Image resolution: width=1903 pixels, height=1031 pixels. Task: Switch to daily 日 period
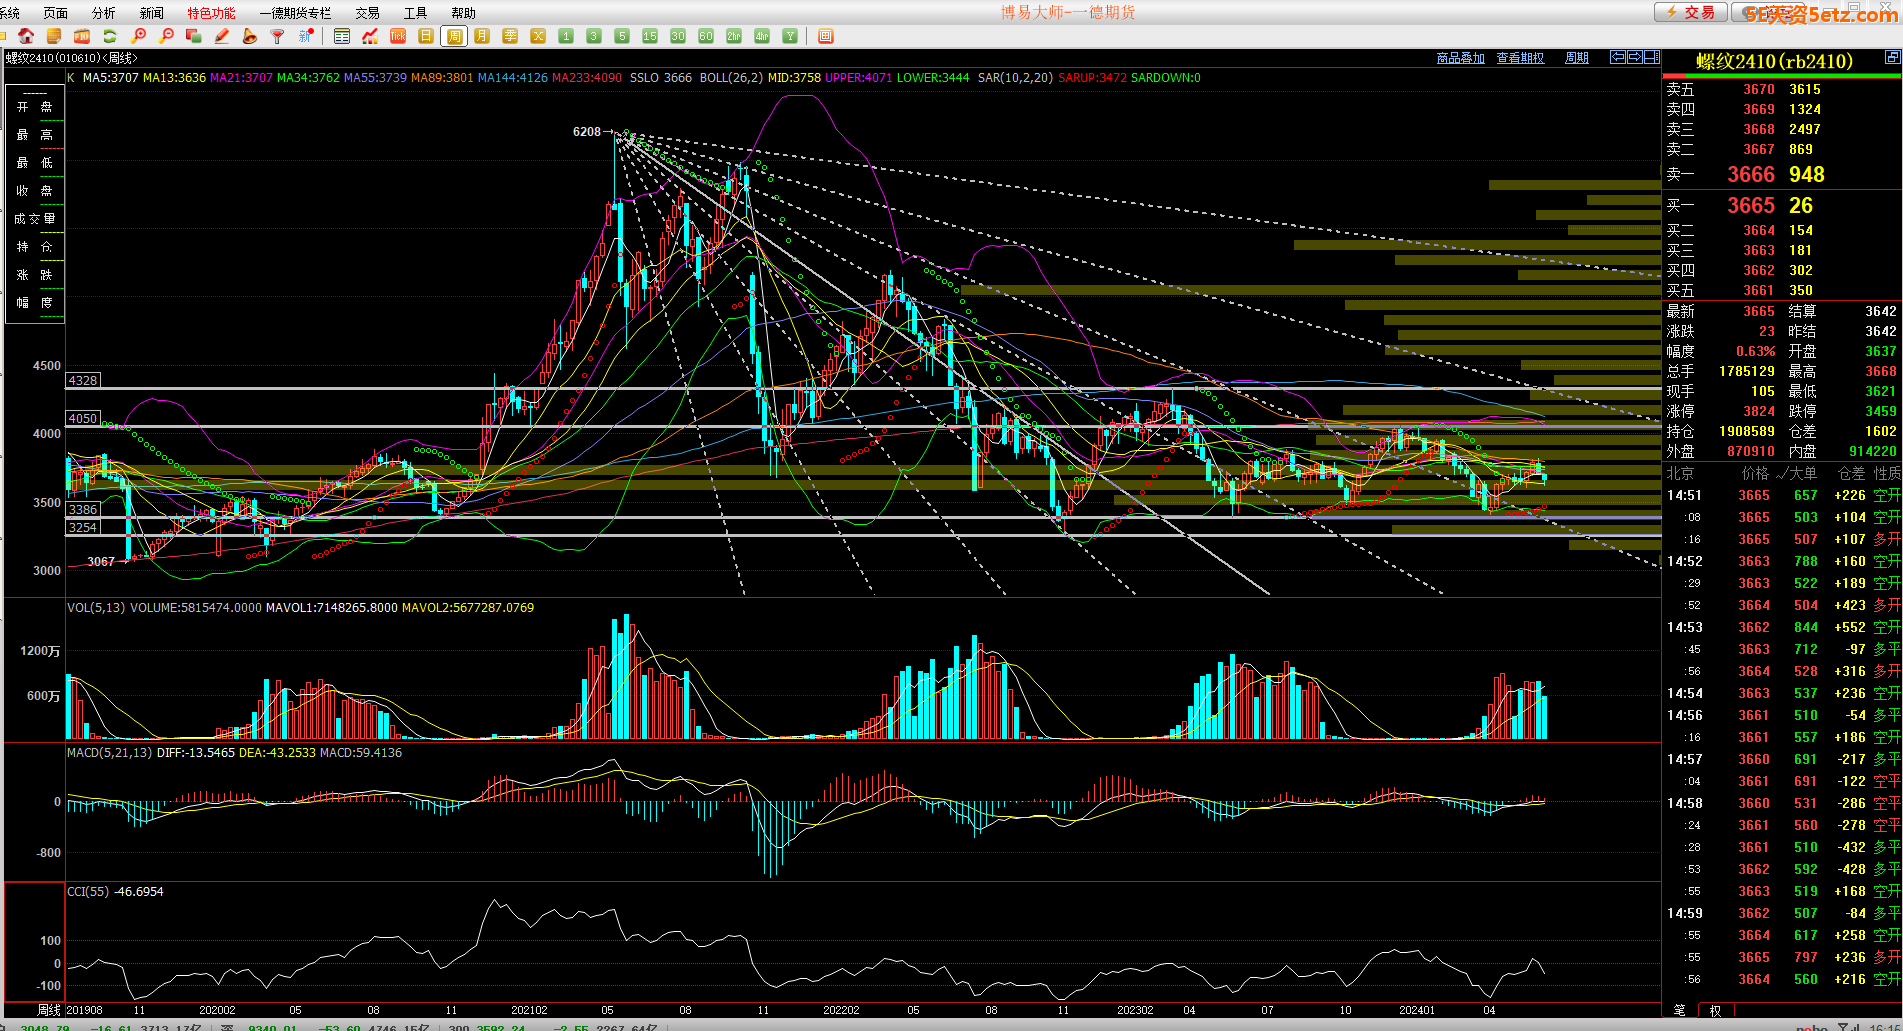[x=426, y=36]
